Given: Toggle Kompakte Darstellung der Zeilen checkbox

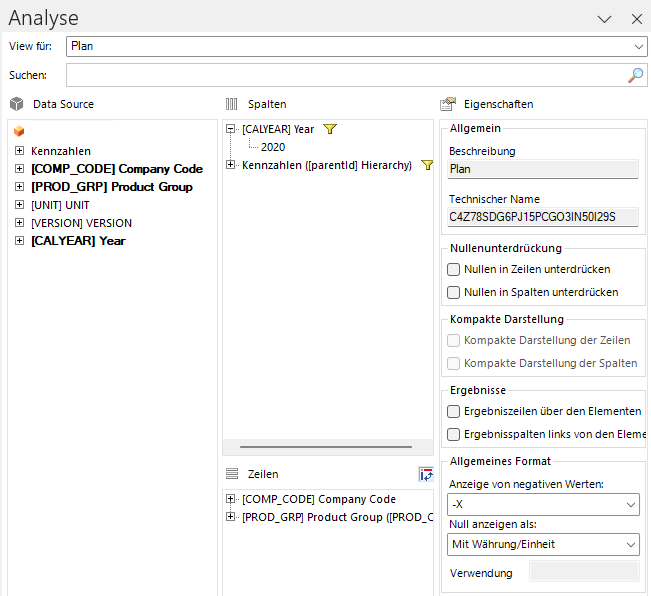Looking at the screenshot, I should [453, 340].
